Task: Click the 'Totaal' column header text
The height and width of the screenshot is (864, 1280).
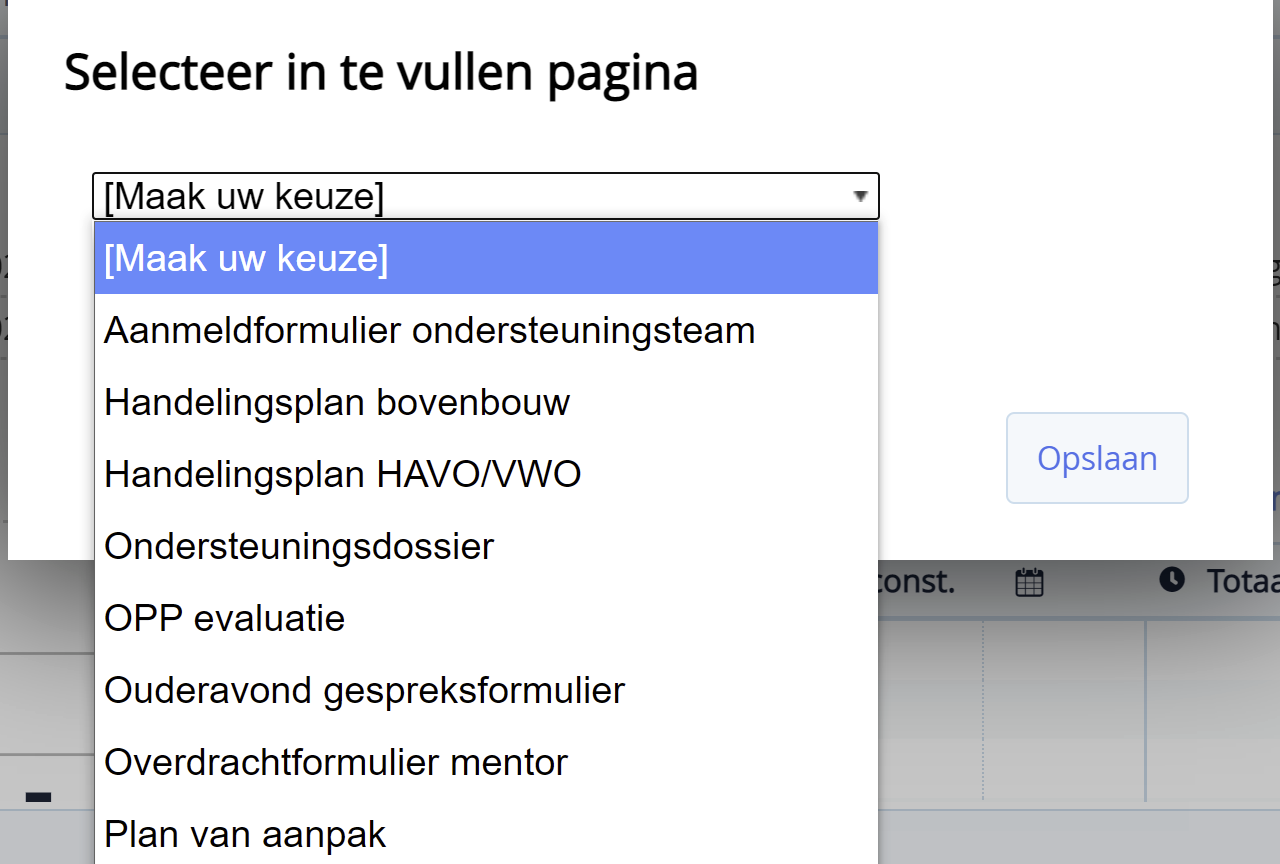Action: [x=1242, y=581]
